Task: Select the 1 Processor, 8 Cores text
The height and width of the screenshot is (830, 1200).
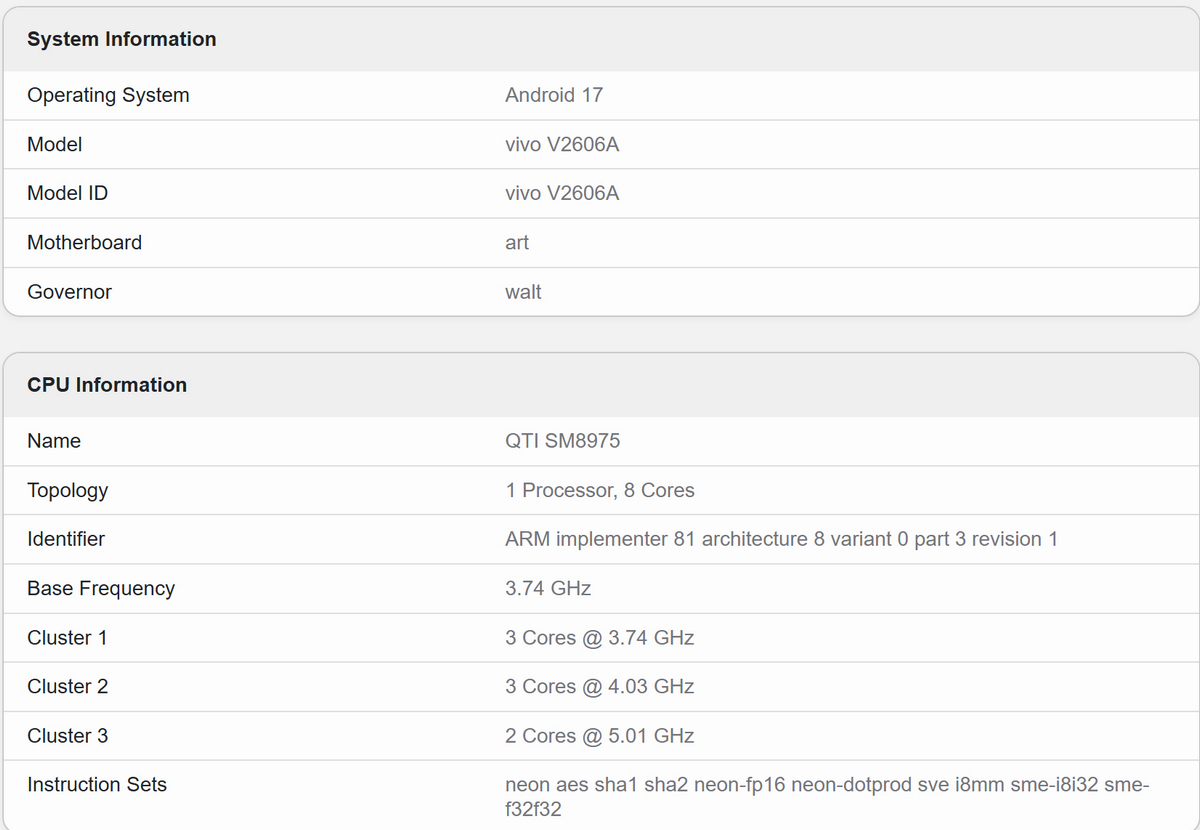Action: [x=600, y=490]
